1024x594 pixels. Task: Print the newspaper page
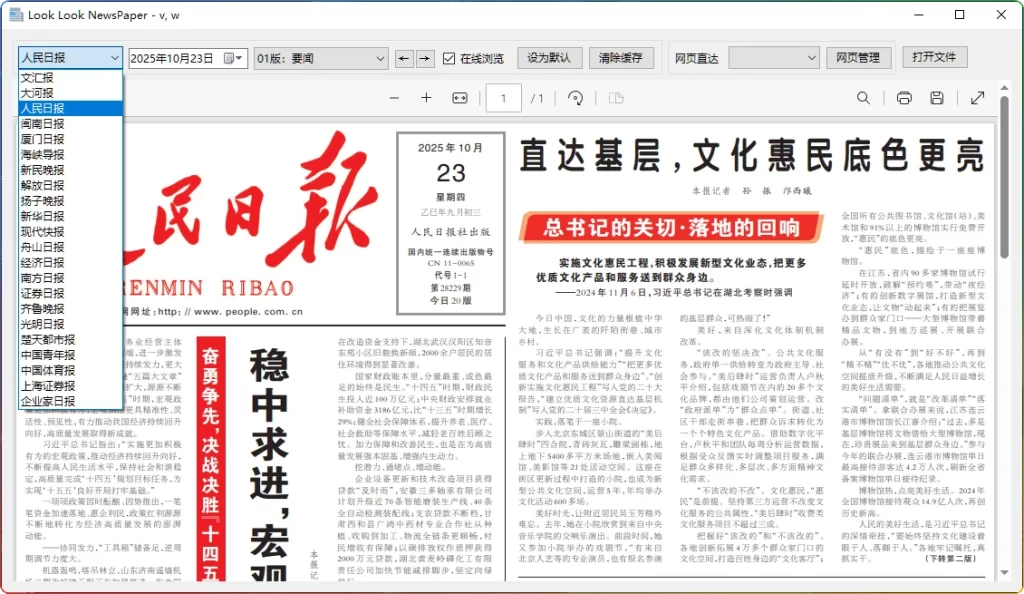click(904, 98)
